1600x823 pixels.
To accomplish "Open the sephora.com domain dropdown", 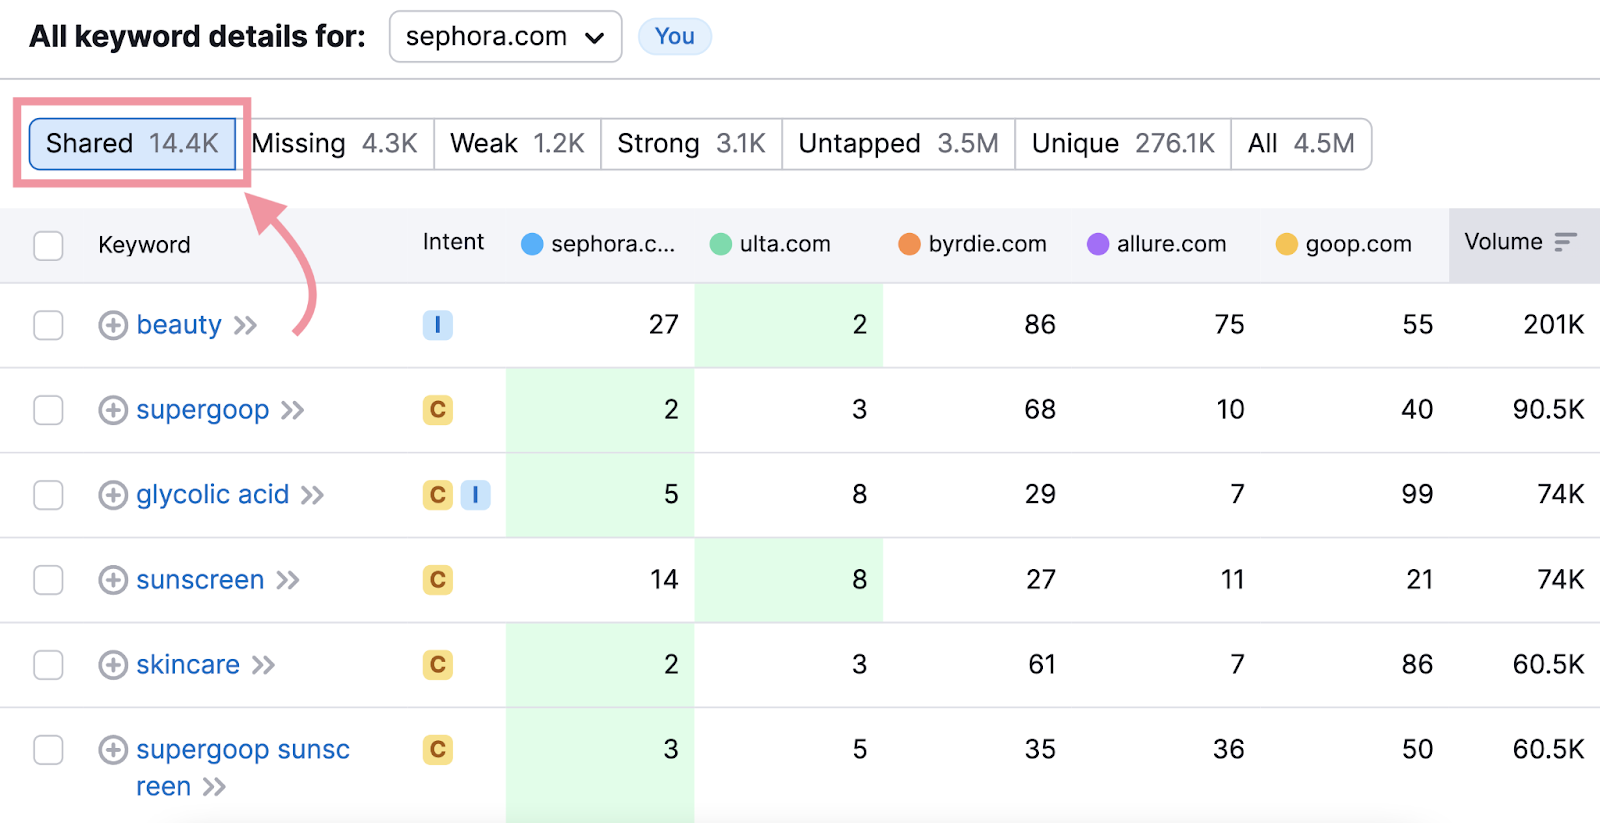I will point(505,37).
